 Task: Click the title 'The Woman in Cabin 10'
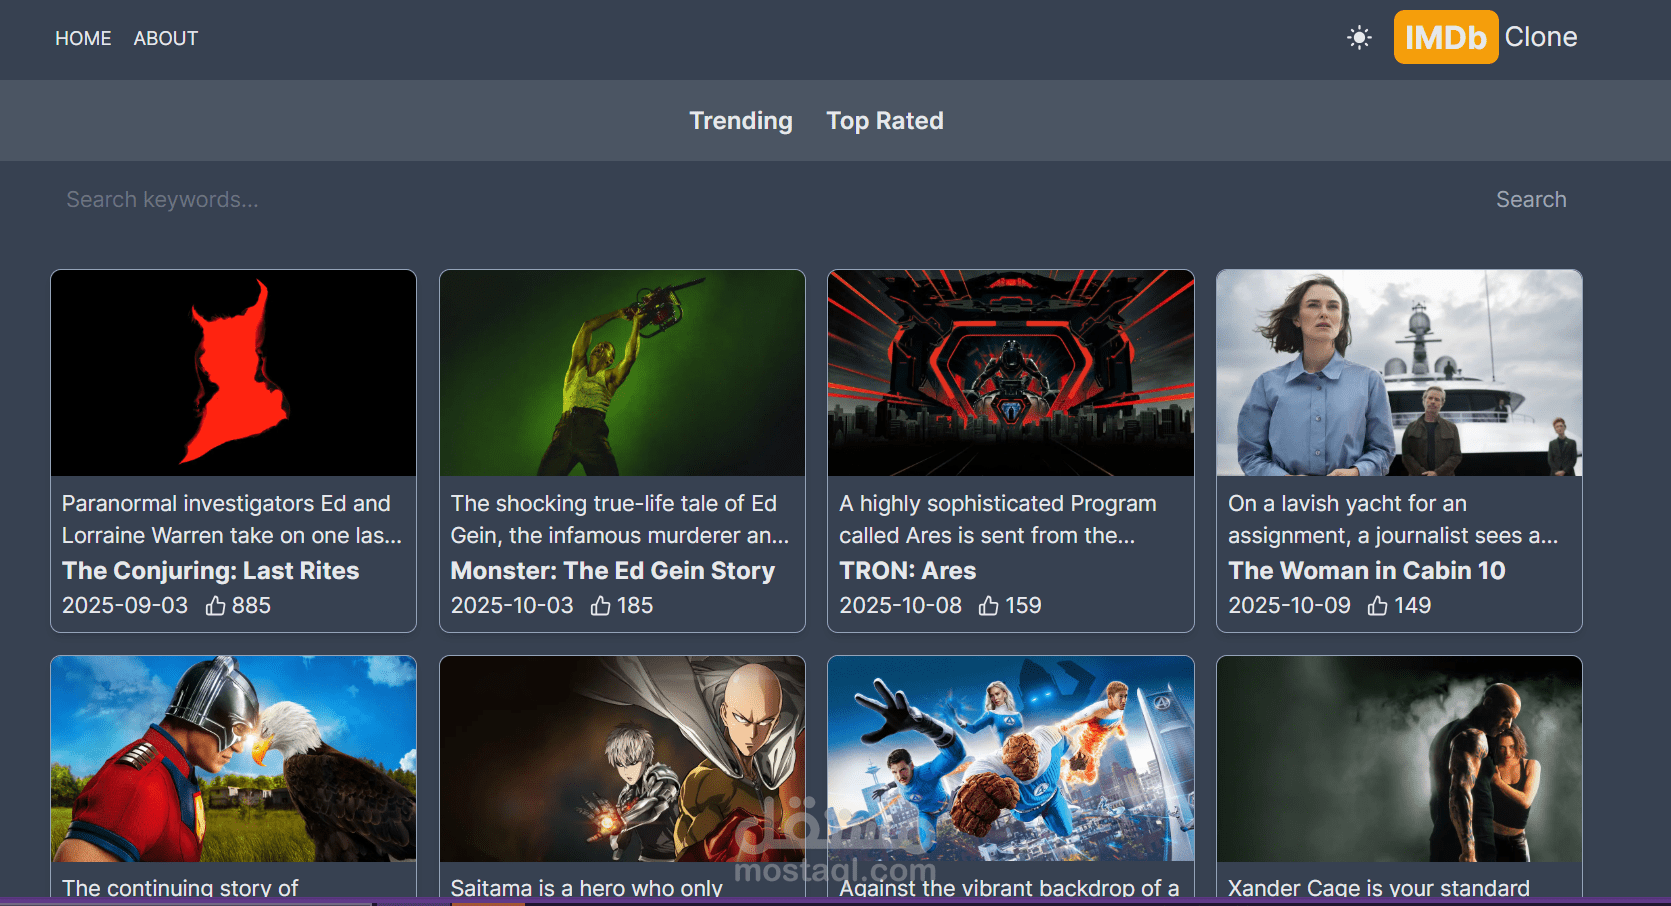pyautogui.click(x=1367, y=571)
